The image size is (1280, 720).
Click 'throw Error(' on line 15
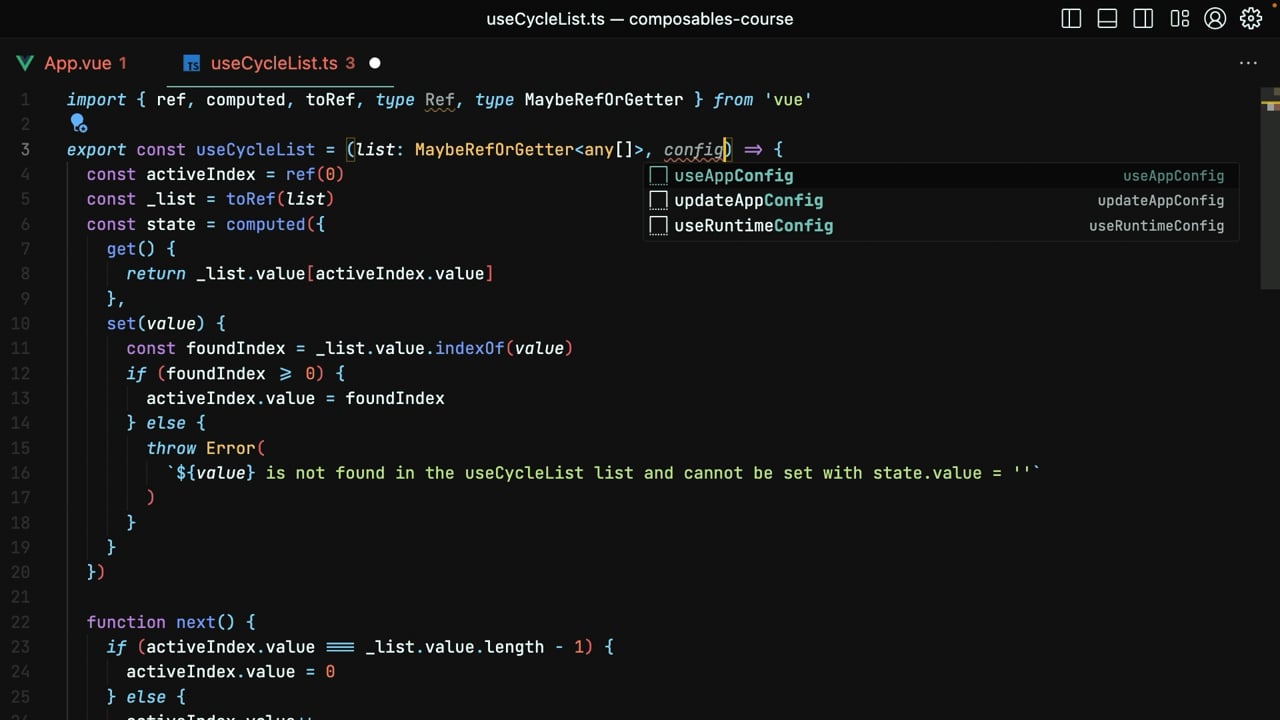206,448
